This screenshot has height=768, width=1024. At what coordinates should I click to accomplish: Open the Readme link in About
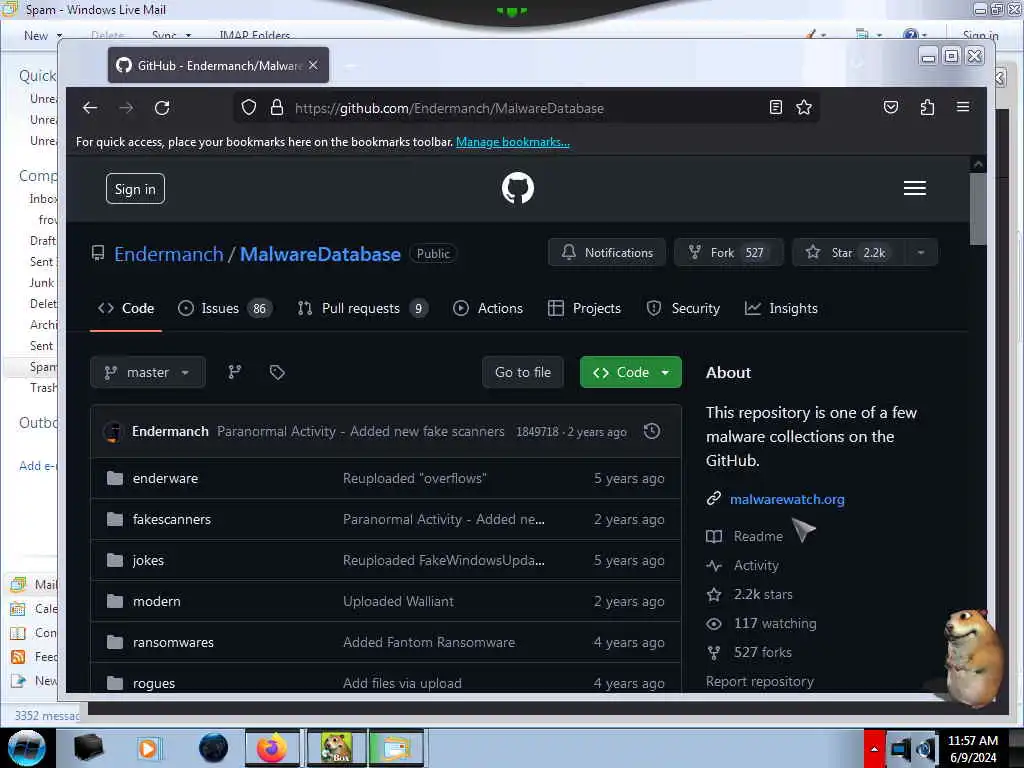pos(758,536)
